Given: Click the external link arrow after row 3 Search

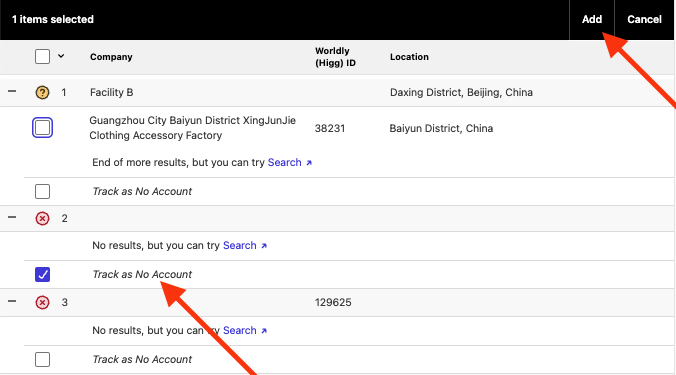Looking at the screenshot, I should point(264,331).
